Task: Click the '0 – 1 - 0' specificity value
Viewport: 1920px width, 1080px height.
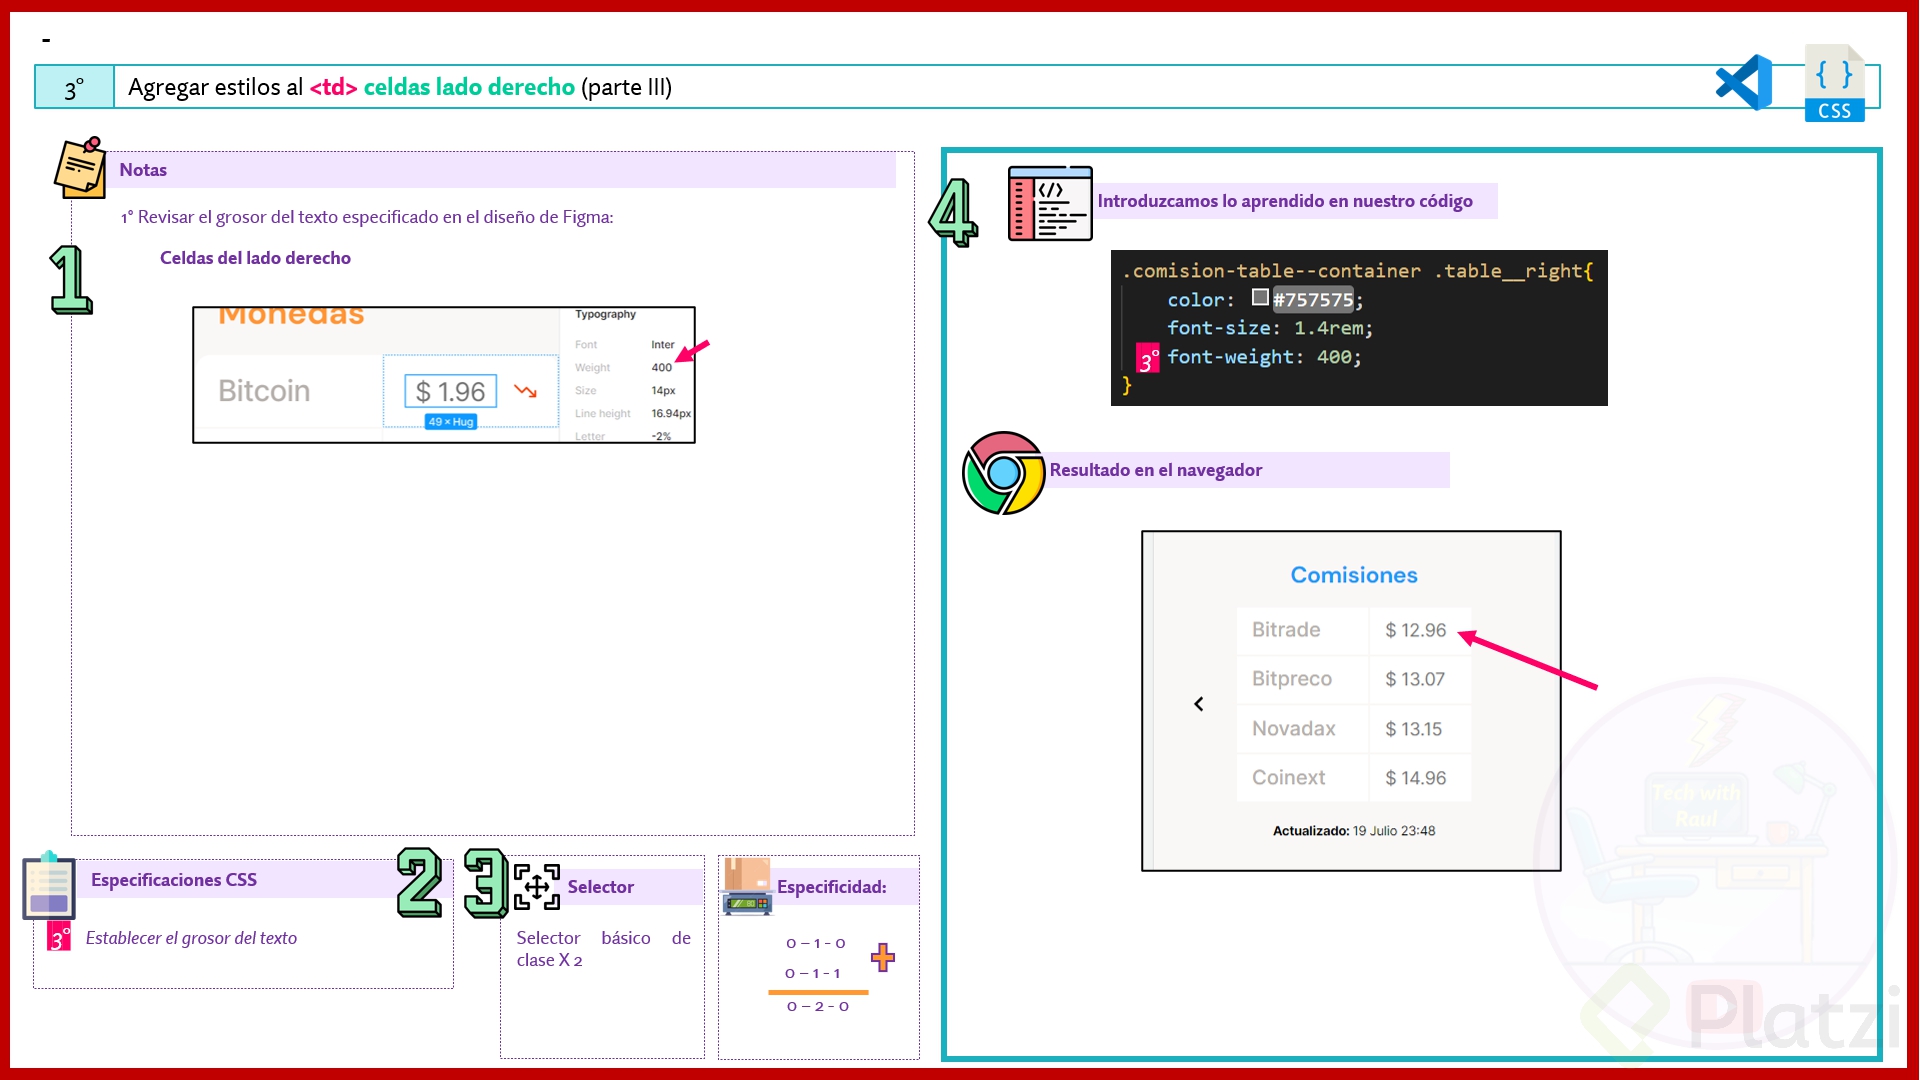Action: 816,943
